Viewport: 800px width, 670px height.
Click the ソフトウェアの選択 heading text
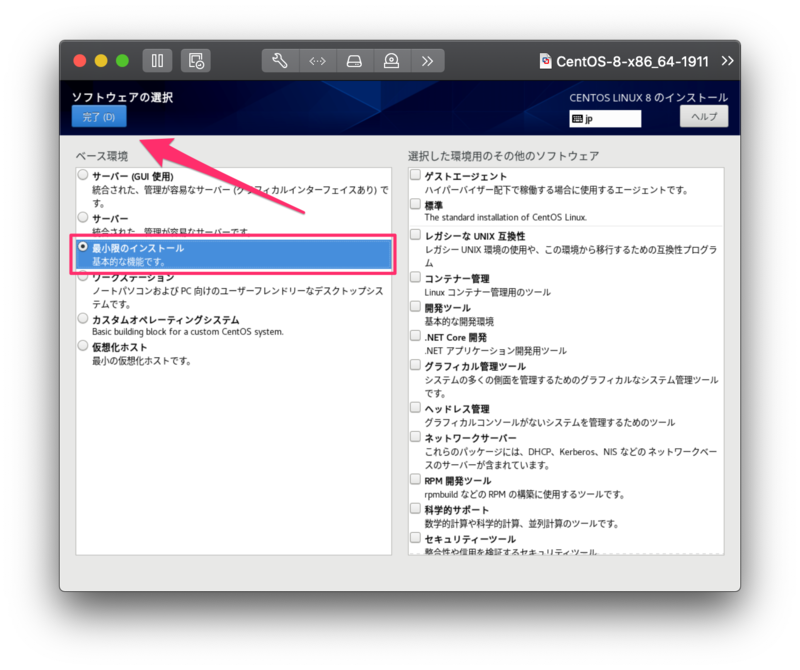click(x=122, y=97)
